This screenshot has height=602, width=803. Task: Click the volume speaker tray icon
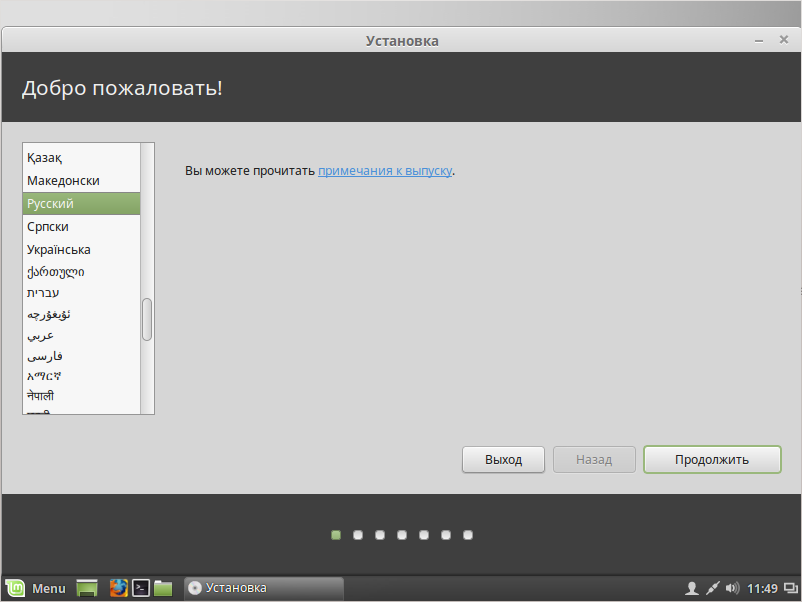pos(732,588)
